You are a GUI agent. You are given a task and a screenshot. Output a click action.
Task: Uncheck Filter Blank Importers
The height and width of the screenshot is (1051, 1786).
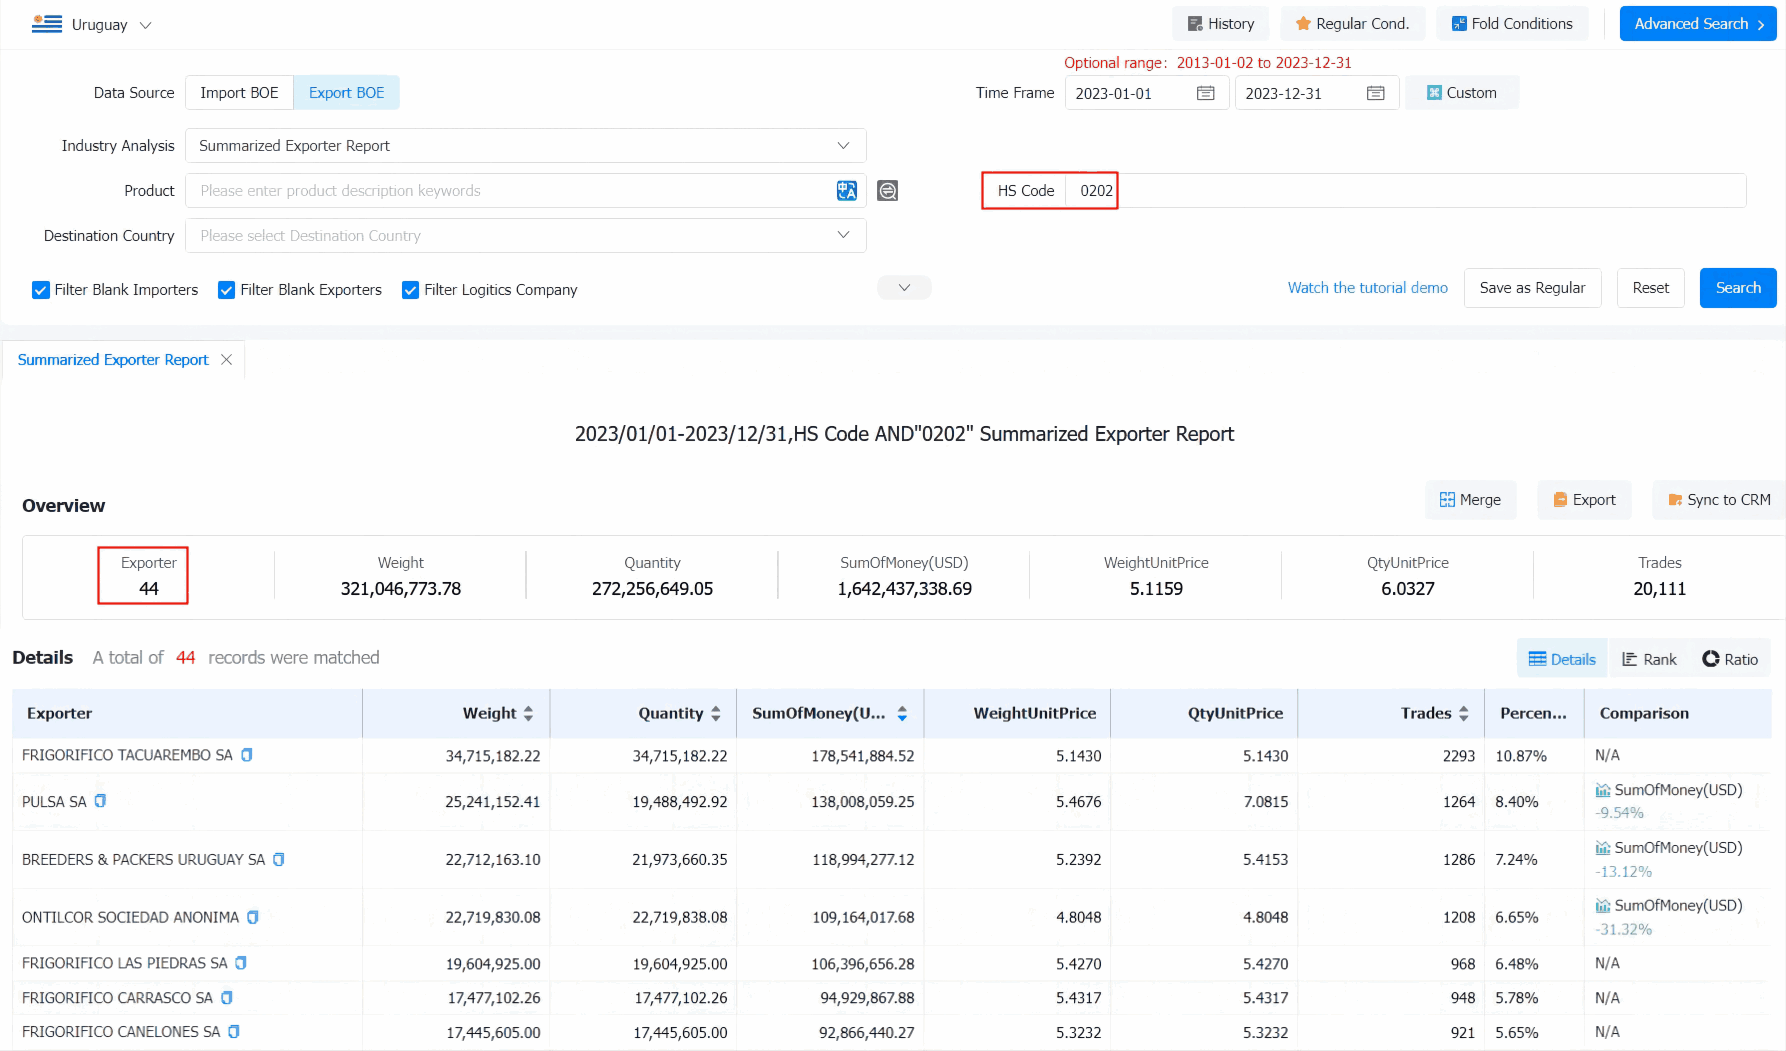pos(41,290)
